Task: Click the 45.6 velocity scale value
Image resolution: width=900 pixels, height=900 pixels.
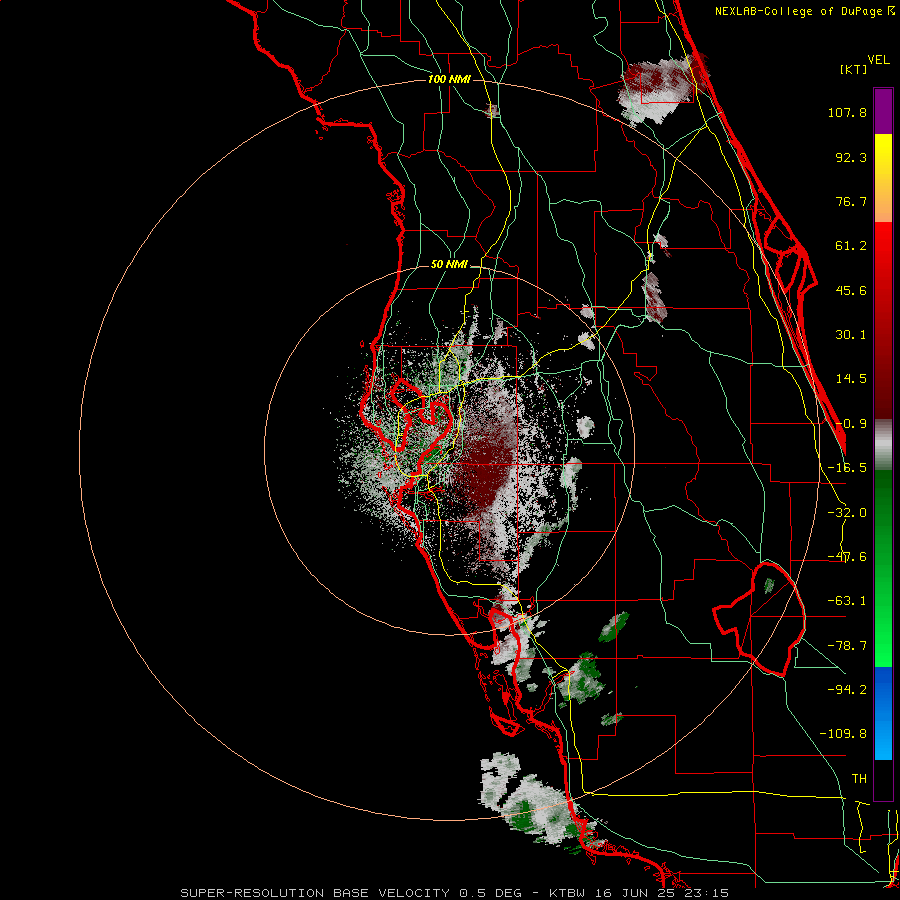Action: click(x=851, y=290)
